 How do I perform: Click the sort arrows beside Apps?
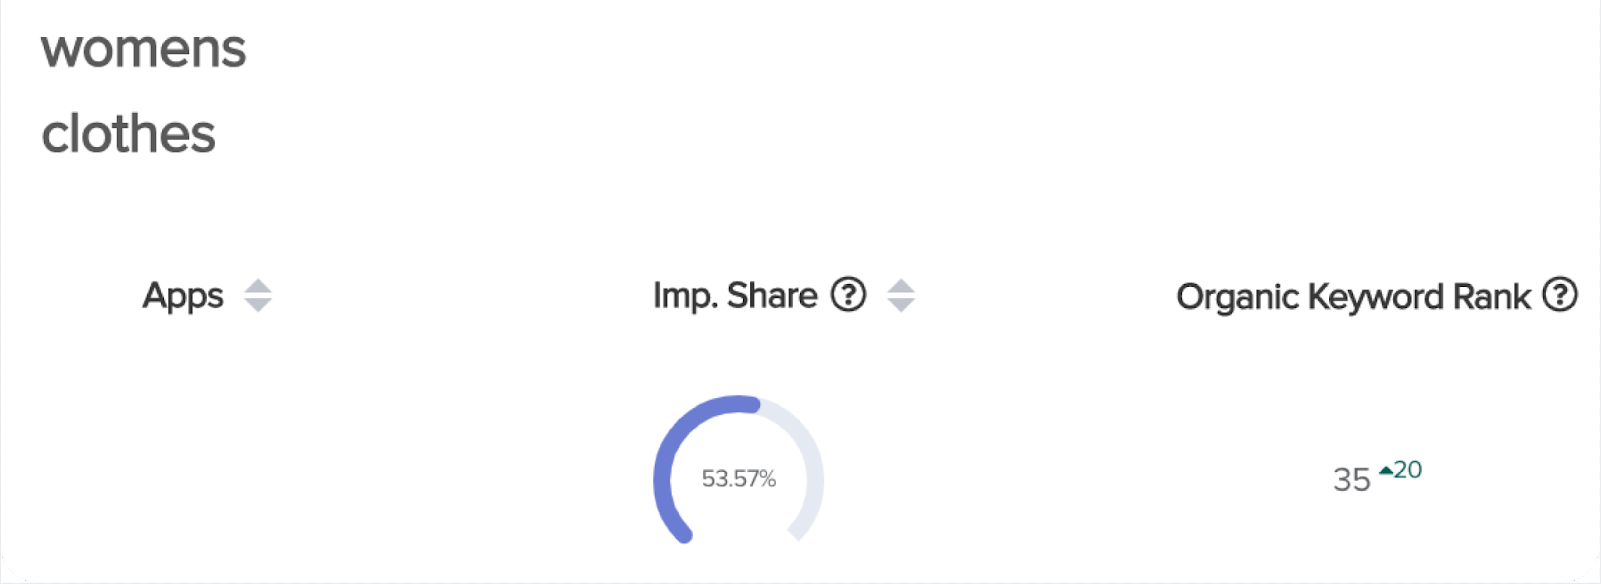point(258,296)
